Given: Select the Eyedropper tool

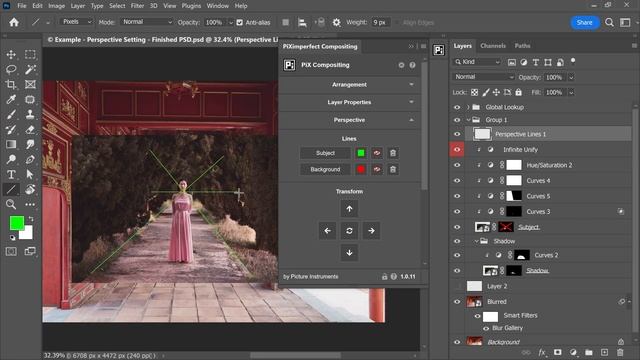Looking at the screenshot, I should coord(11,100).
